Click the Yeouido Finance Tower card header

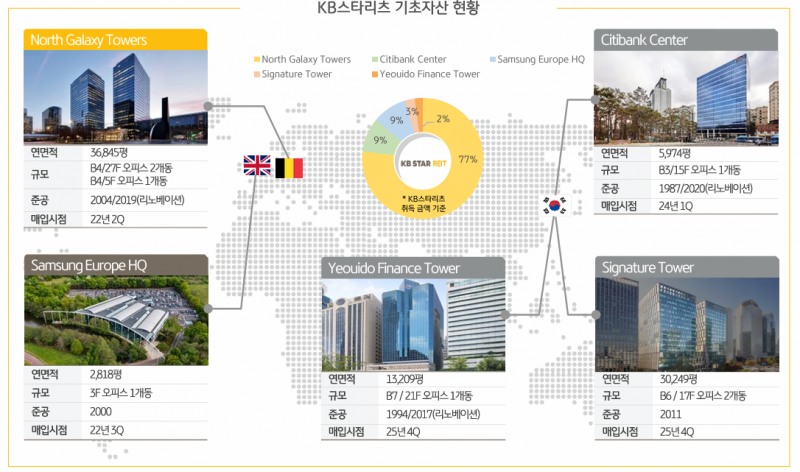point(413,268)
